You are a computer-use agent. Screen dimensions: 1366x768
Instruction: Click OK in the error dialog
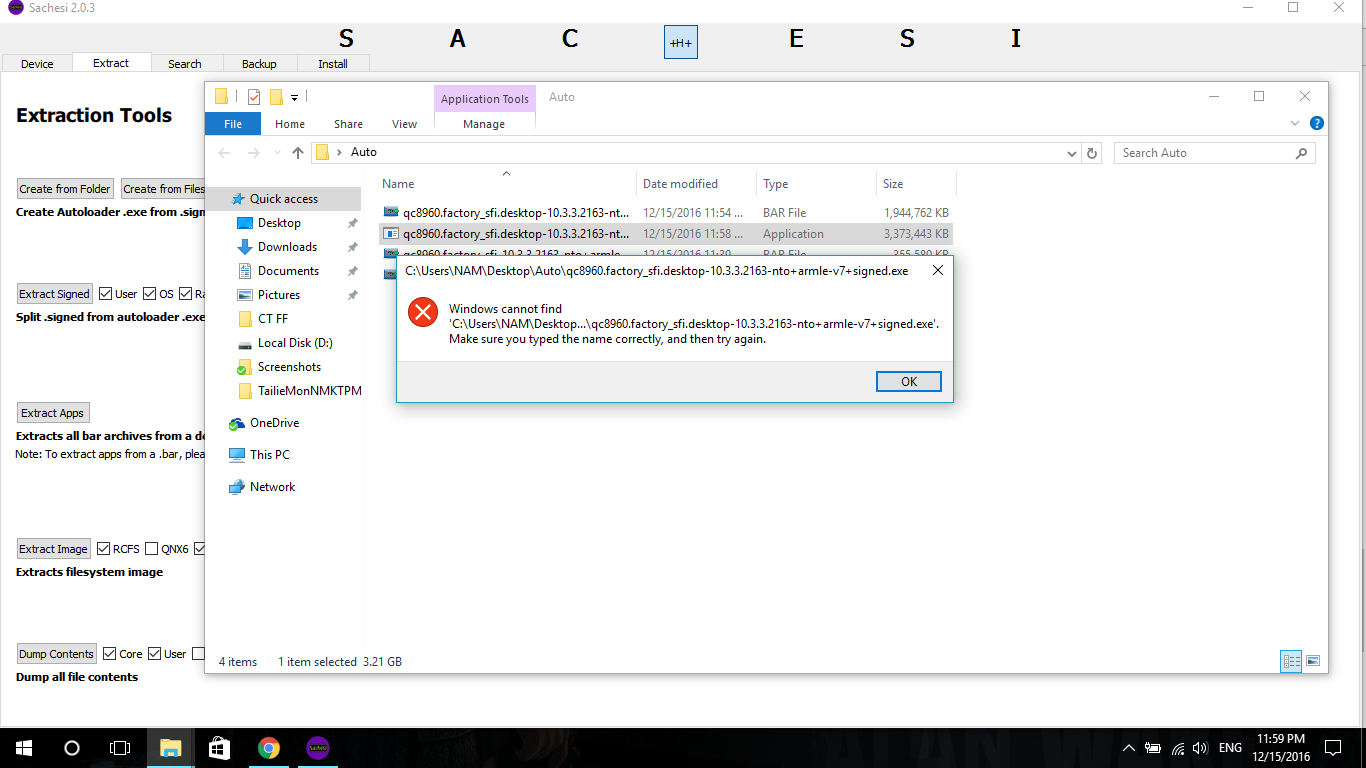[908, 381]
